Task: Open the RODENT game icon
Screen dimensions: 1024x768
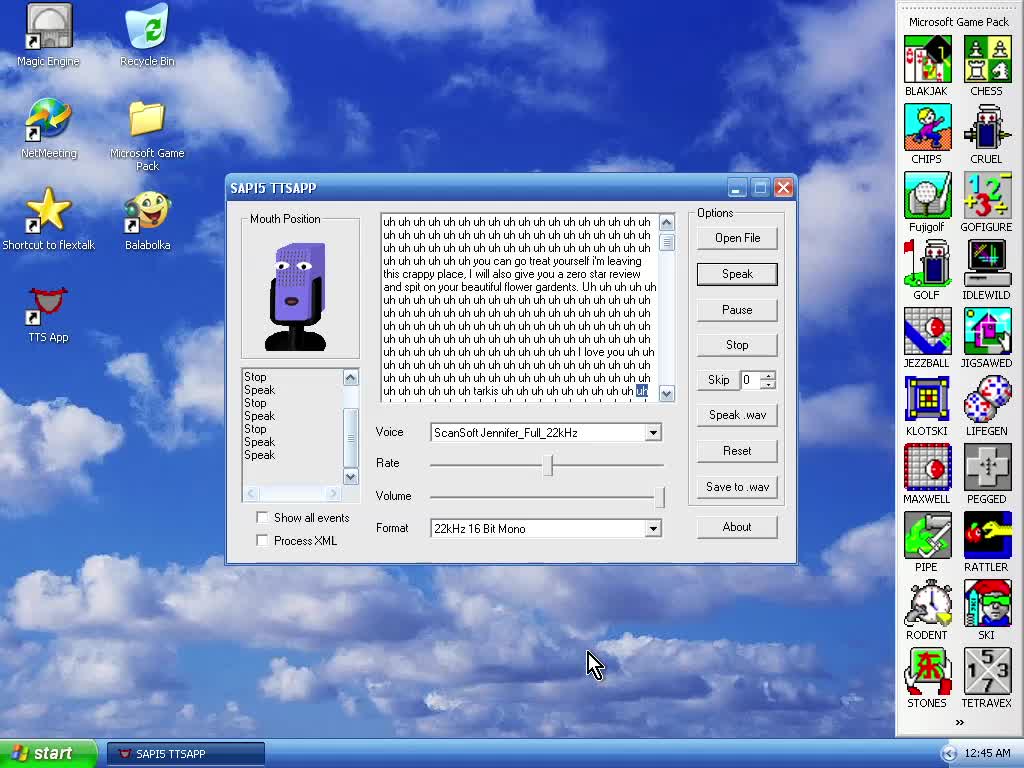Action: click(927, 610)
